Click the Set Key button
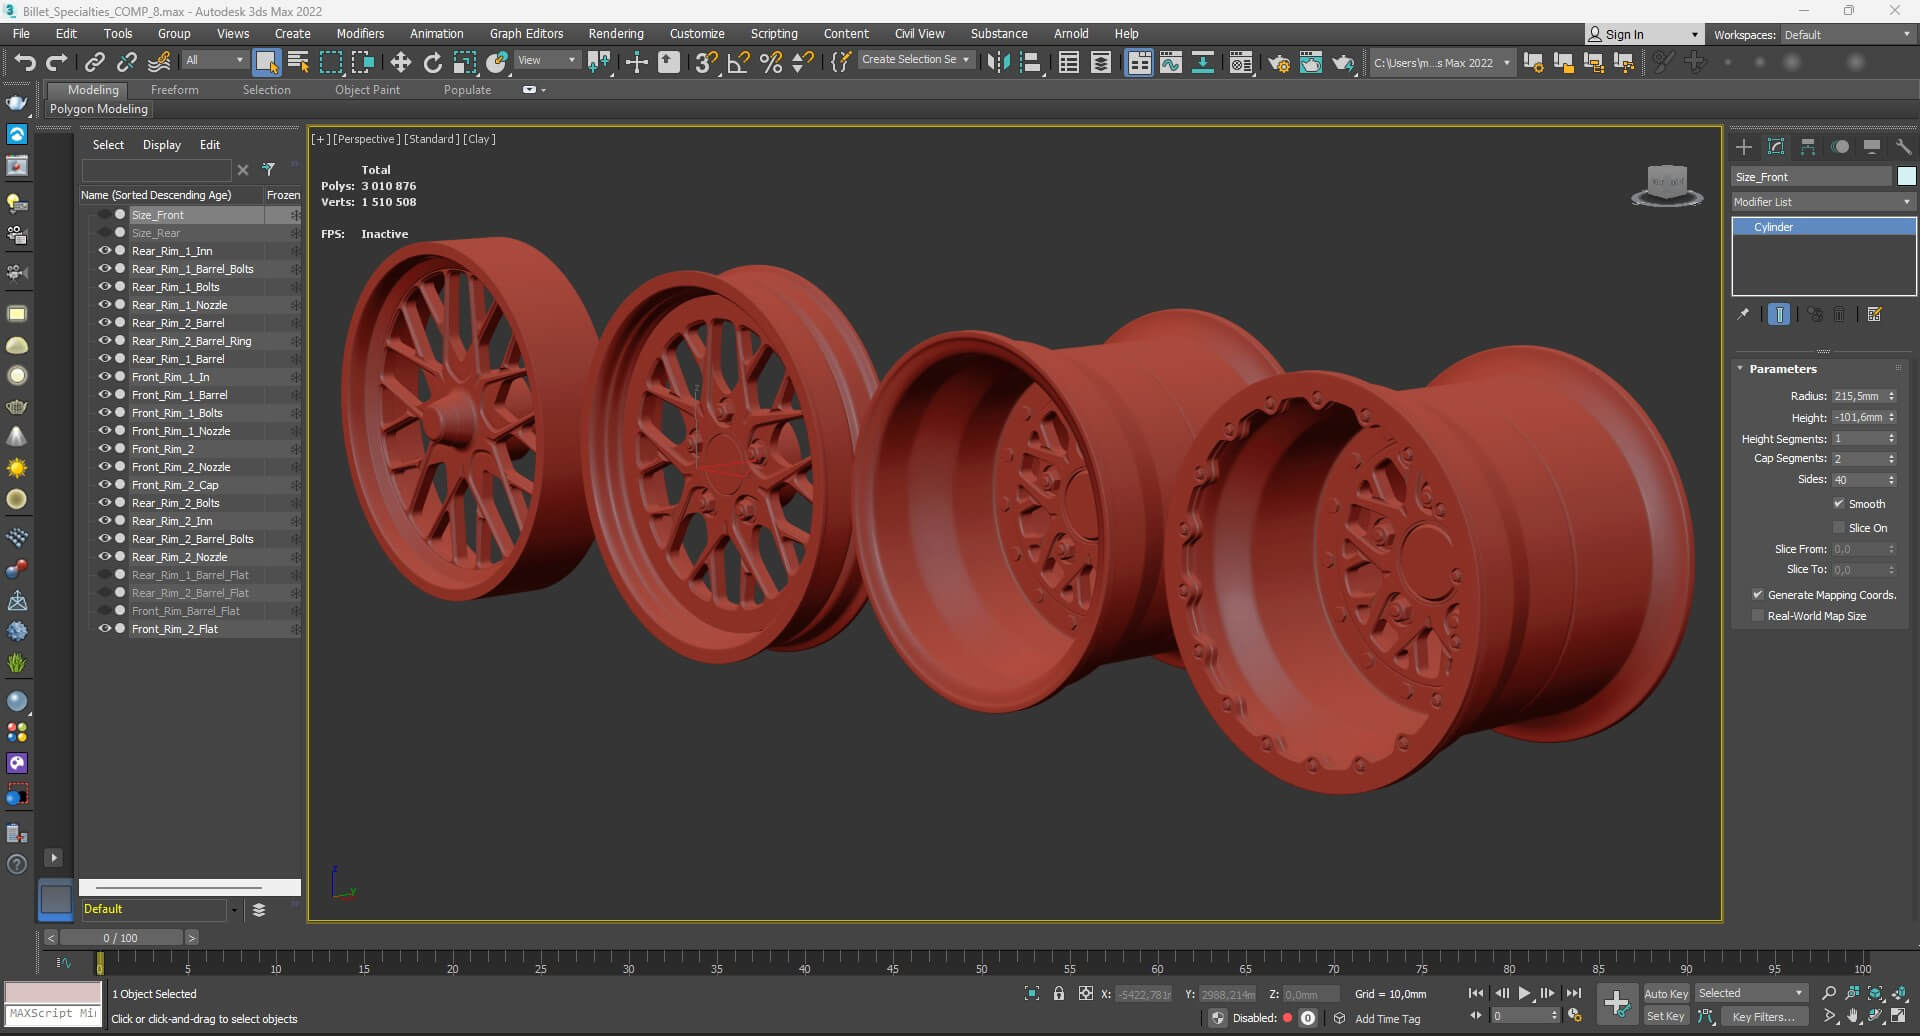 (x=1666, y=1016)
